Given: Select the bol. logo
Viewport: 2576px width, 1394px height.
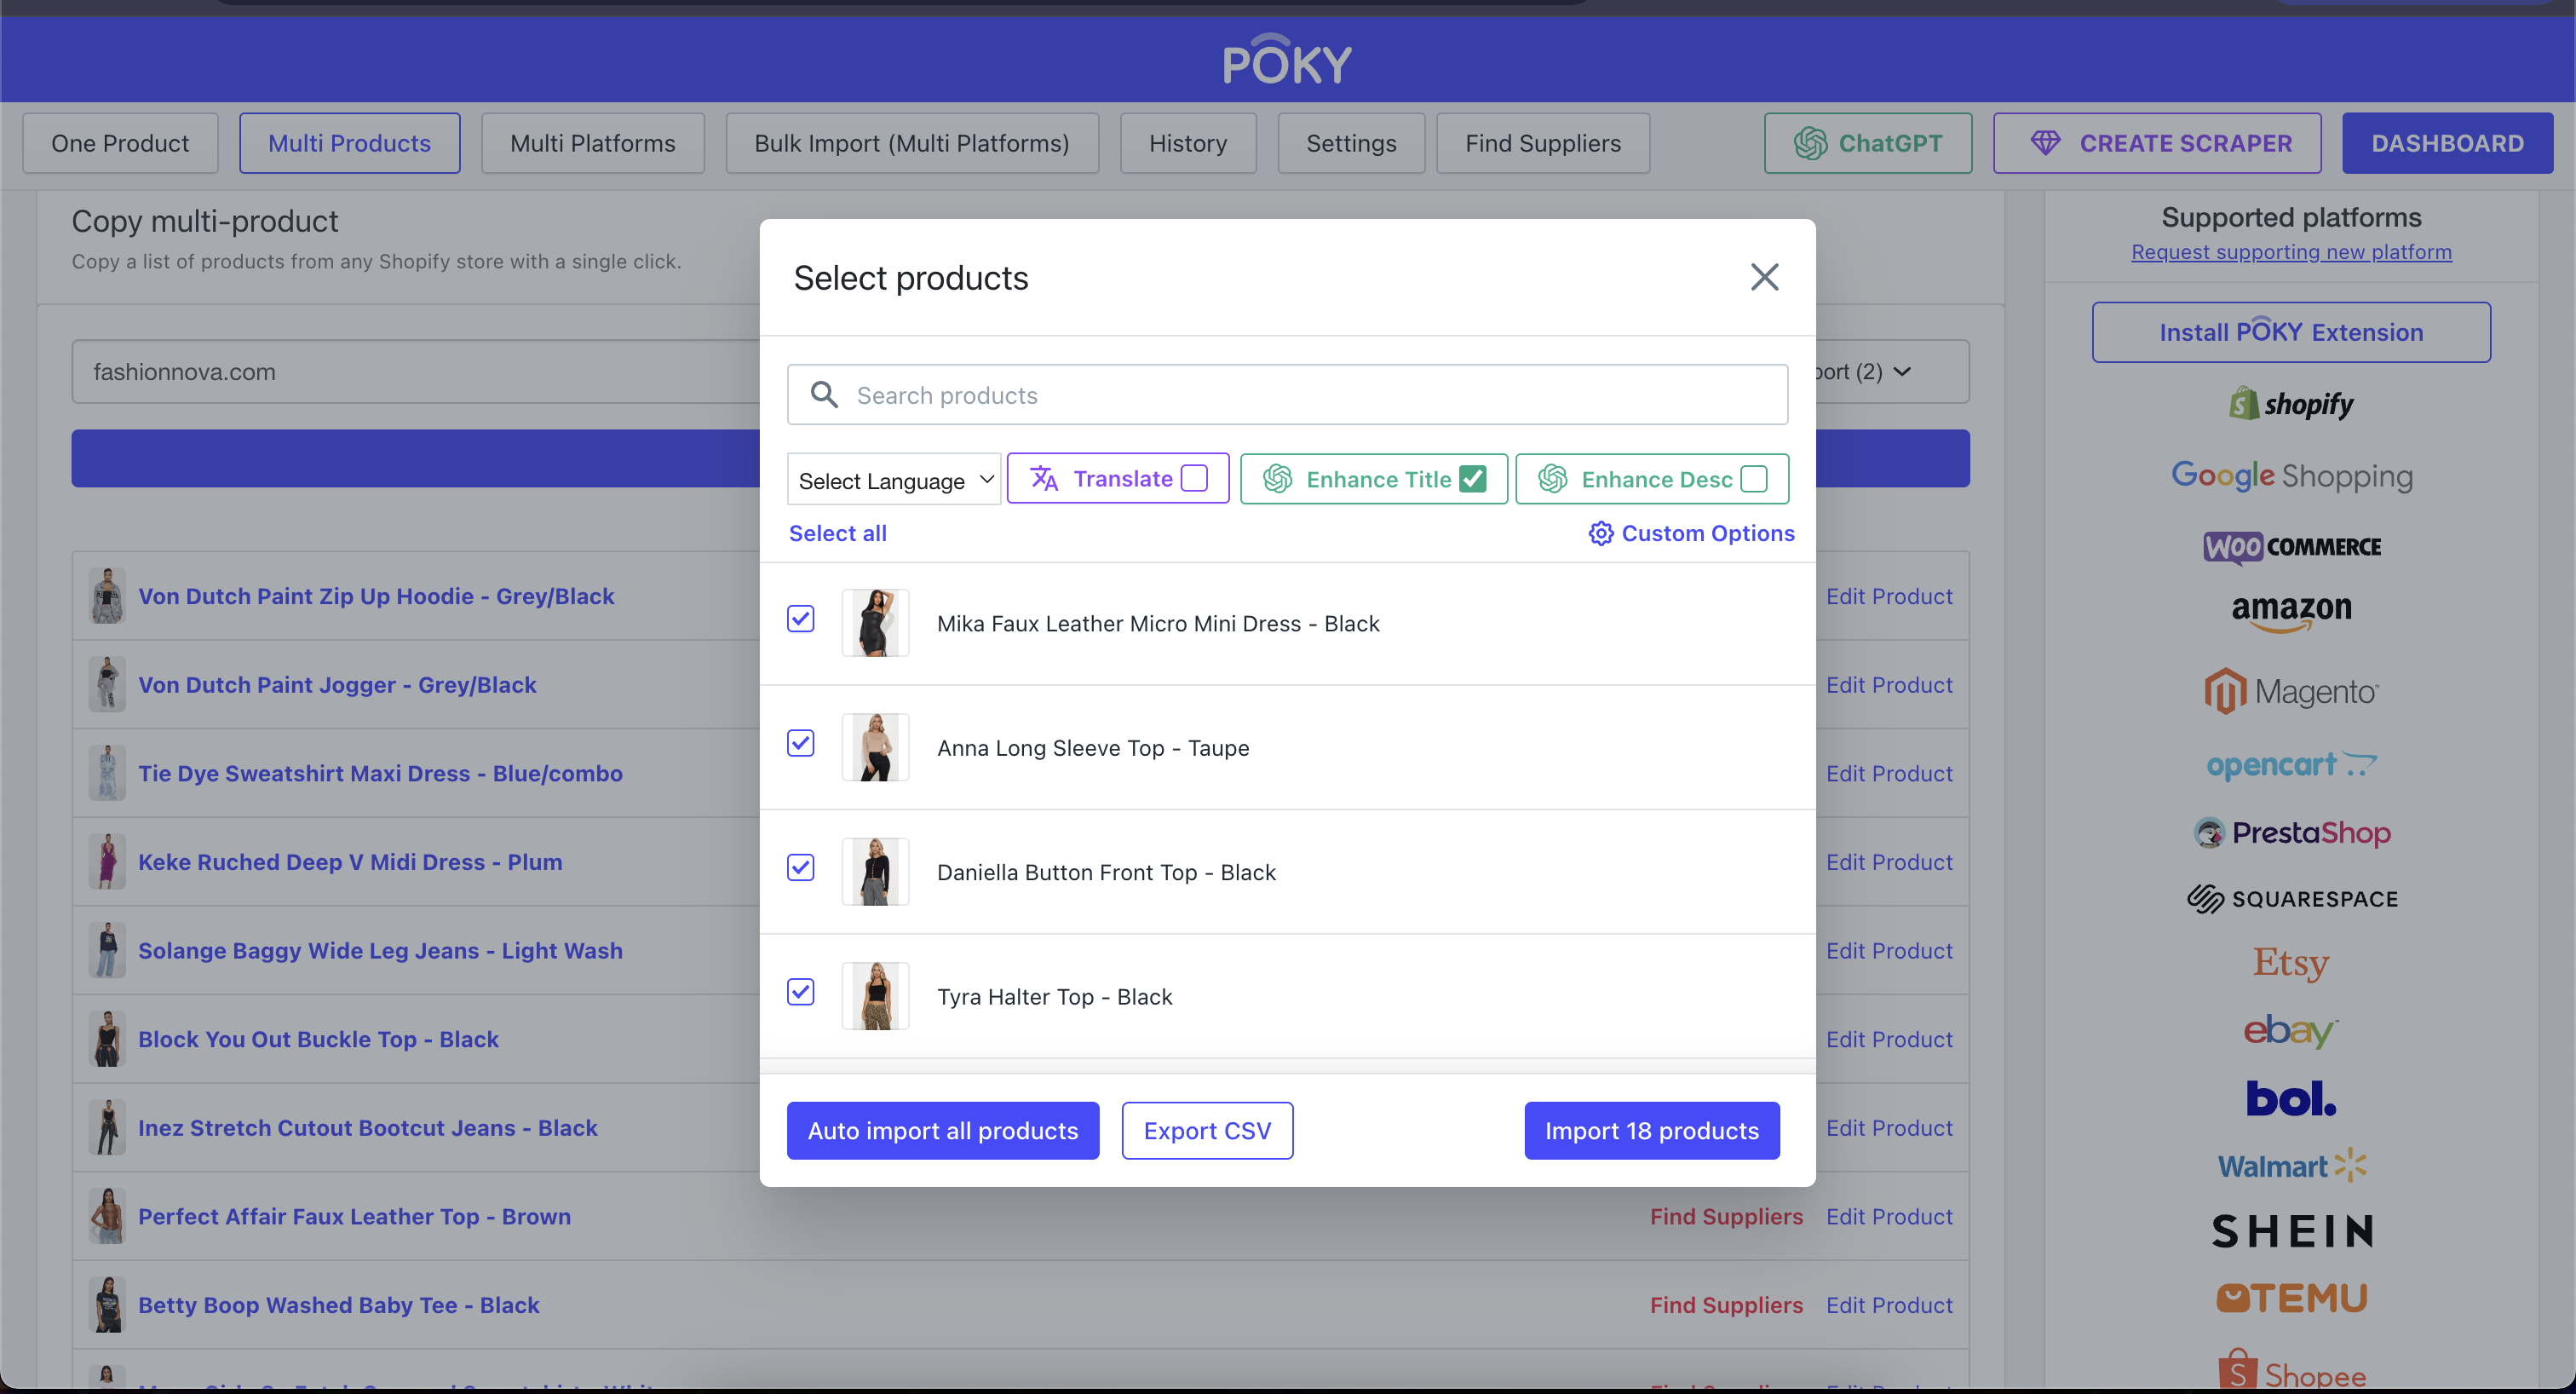Looking at the screenshot, I should pos(2291,1098).
